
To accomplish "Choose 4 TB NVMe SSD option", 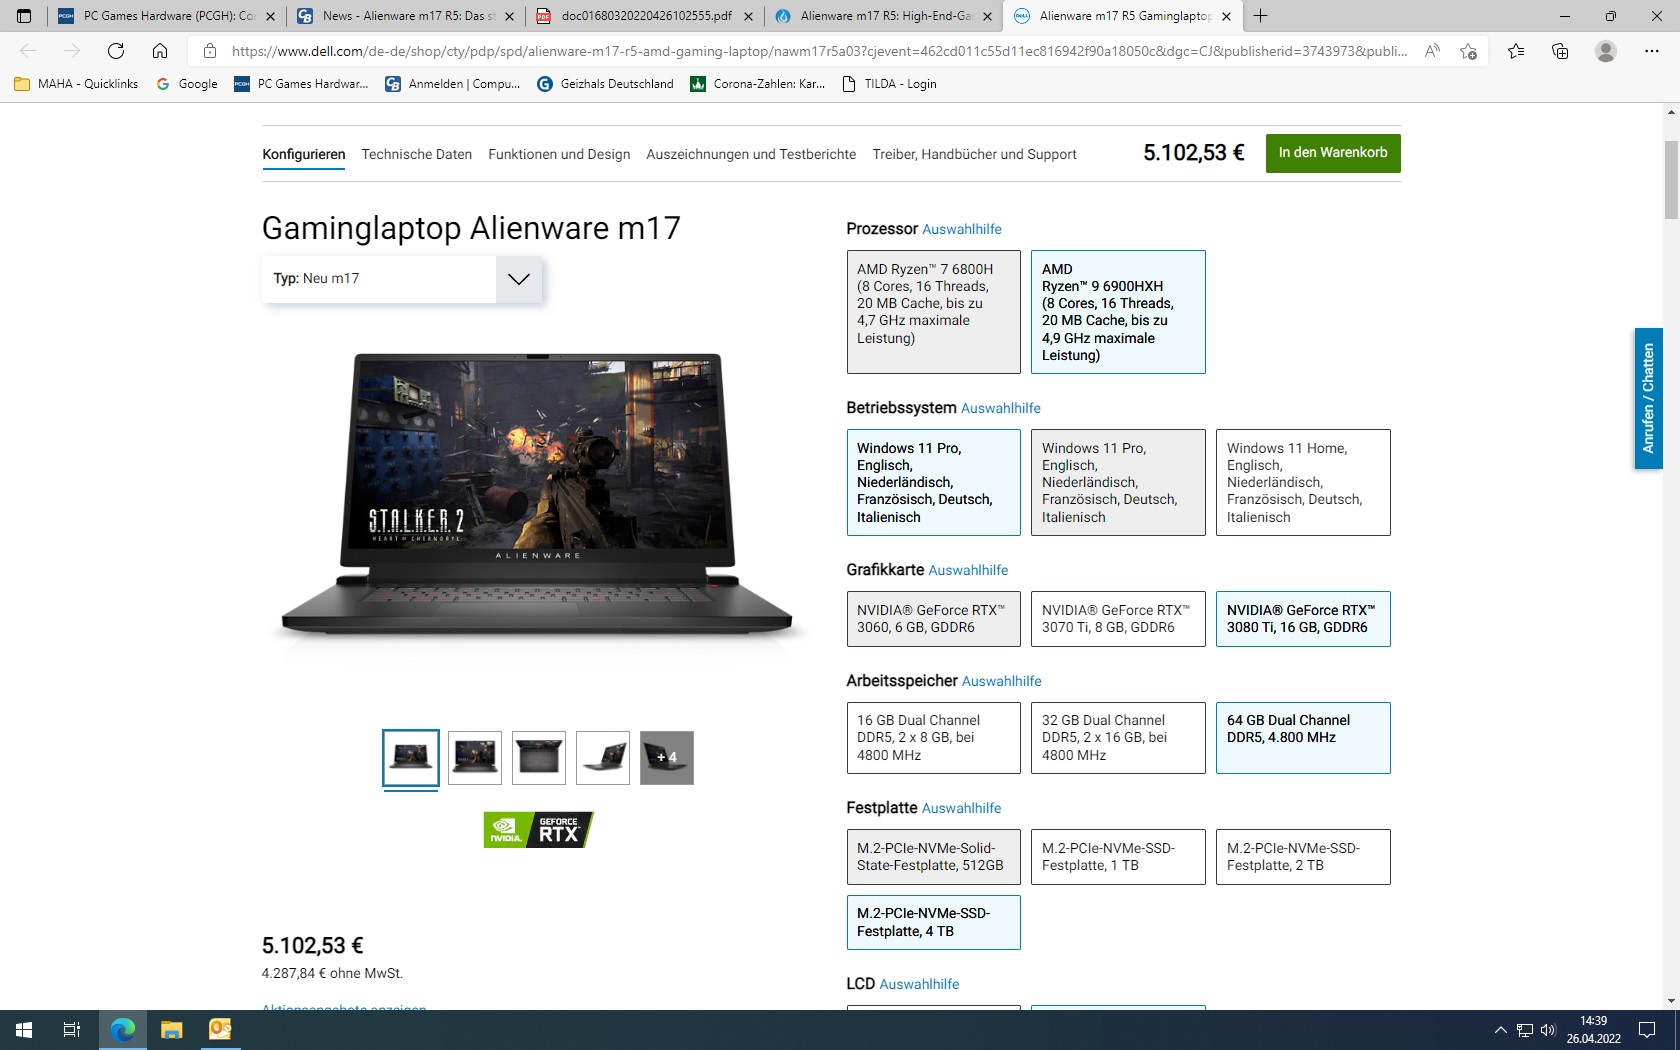I will pos(934,922).
